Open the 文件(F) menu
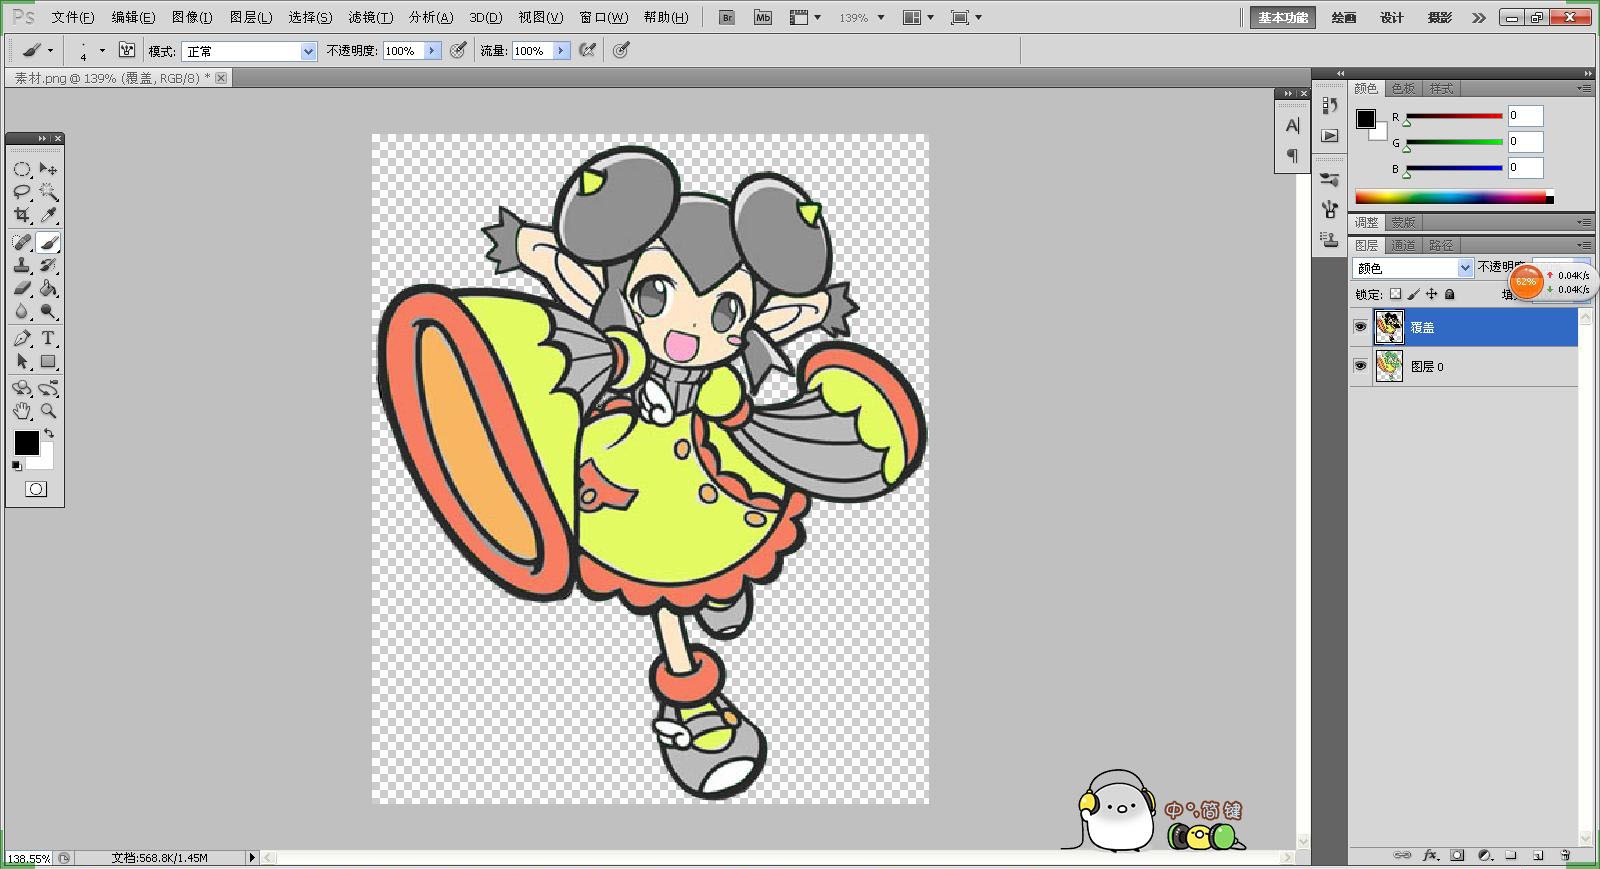 pyautogui.click(x=73, y=17)
